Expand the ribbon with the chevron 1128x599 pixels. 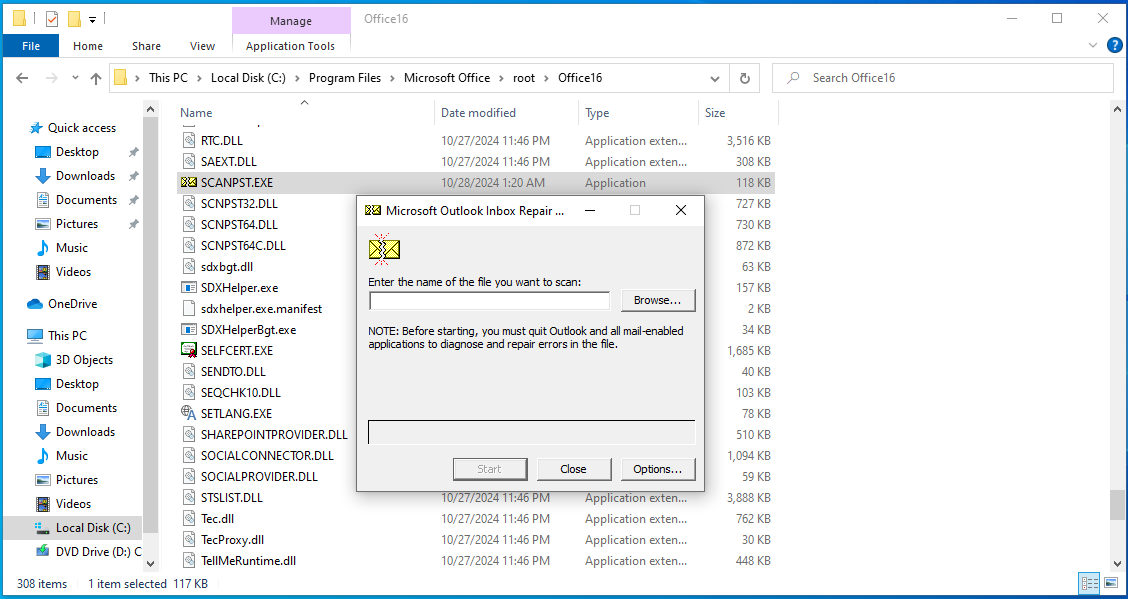click(x=1093, y=45)
